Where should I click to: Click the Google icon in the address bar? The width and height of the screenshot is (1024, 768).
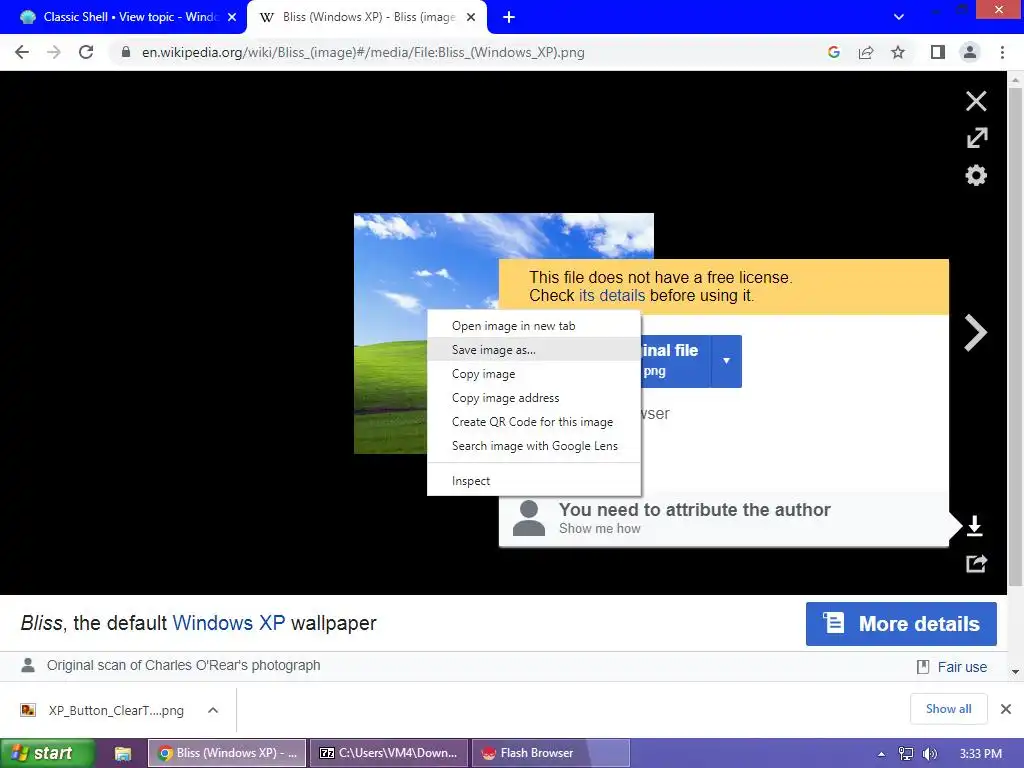[x=833, y=52]
